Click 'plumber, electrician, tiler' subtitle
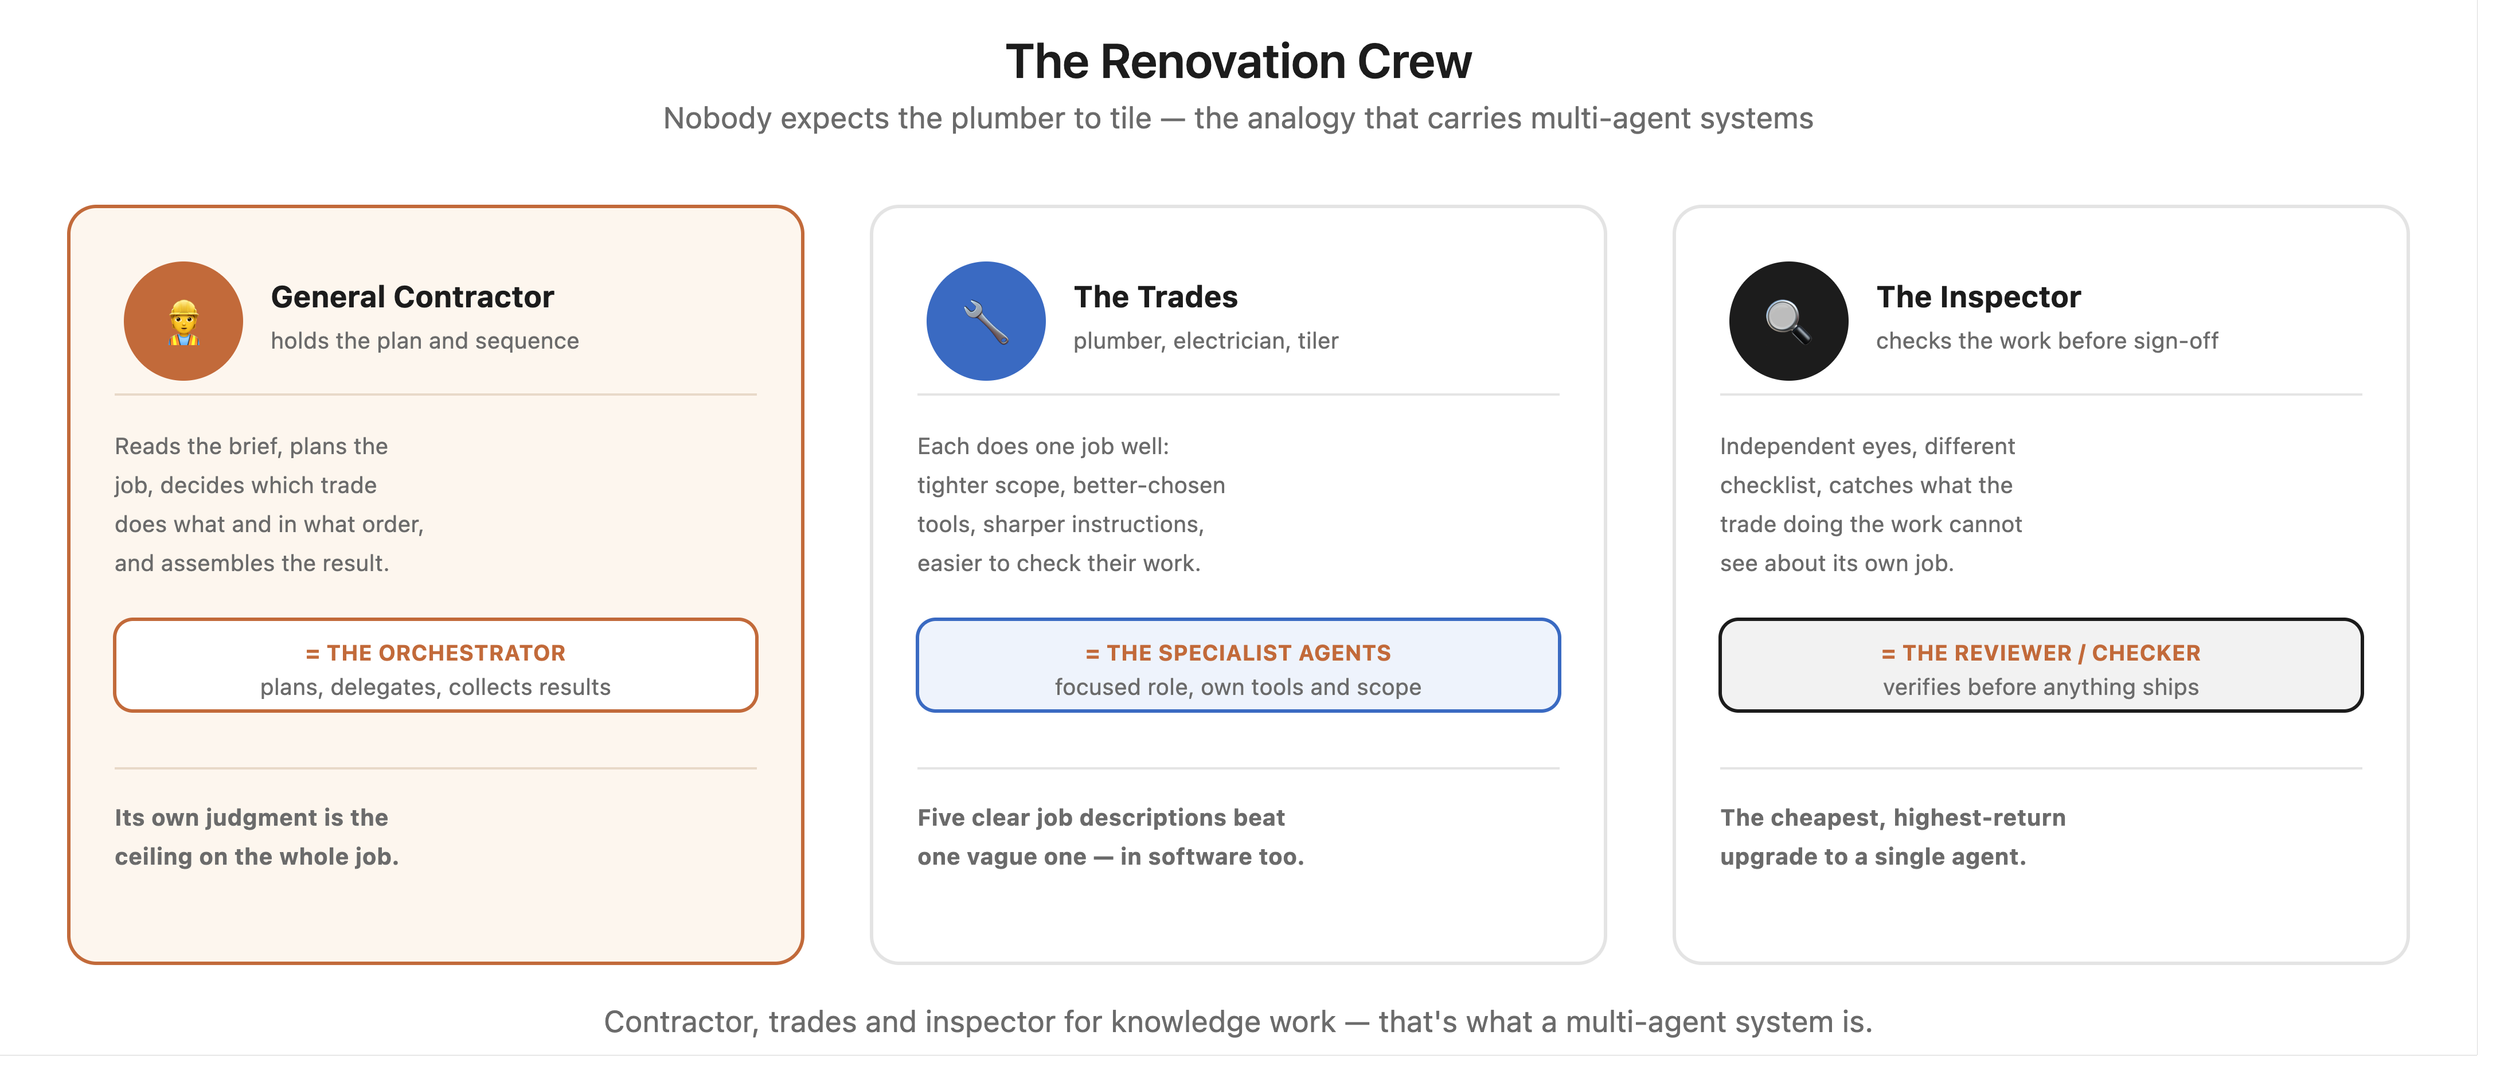The height and width of the screenshot is (1078, 2500). click(1205, 341)
